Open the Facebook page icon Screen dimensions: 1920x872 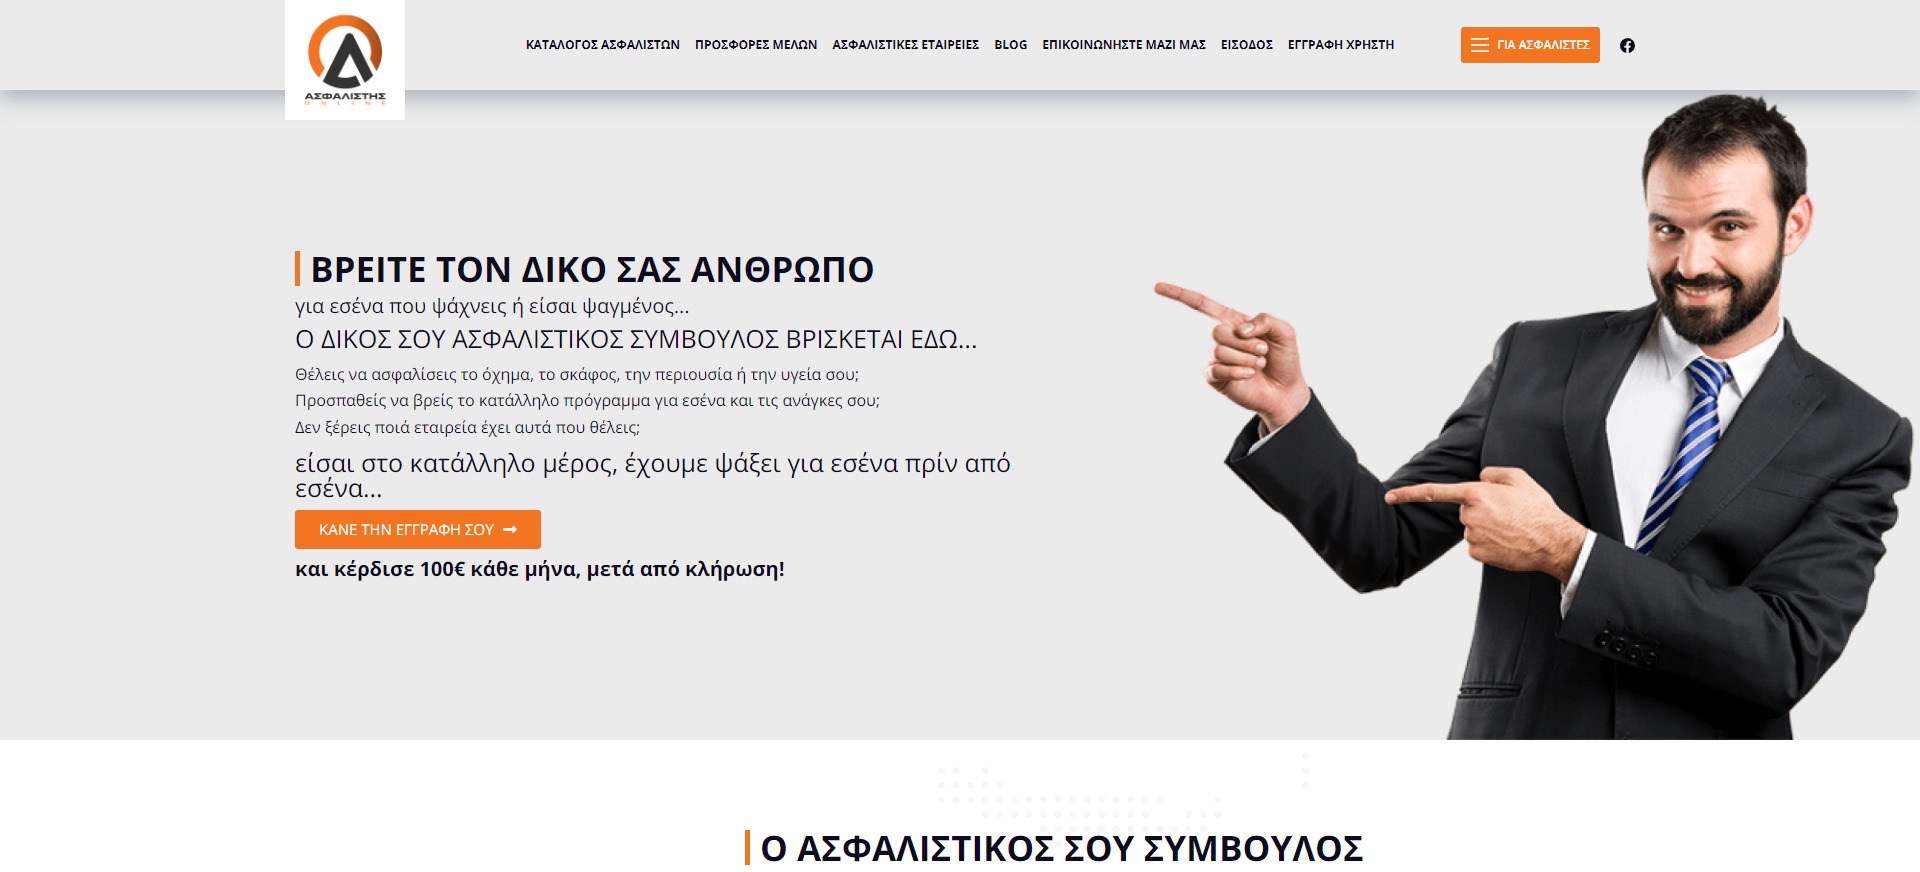[1627, 45]
